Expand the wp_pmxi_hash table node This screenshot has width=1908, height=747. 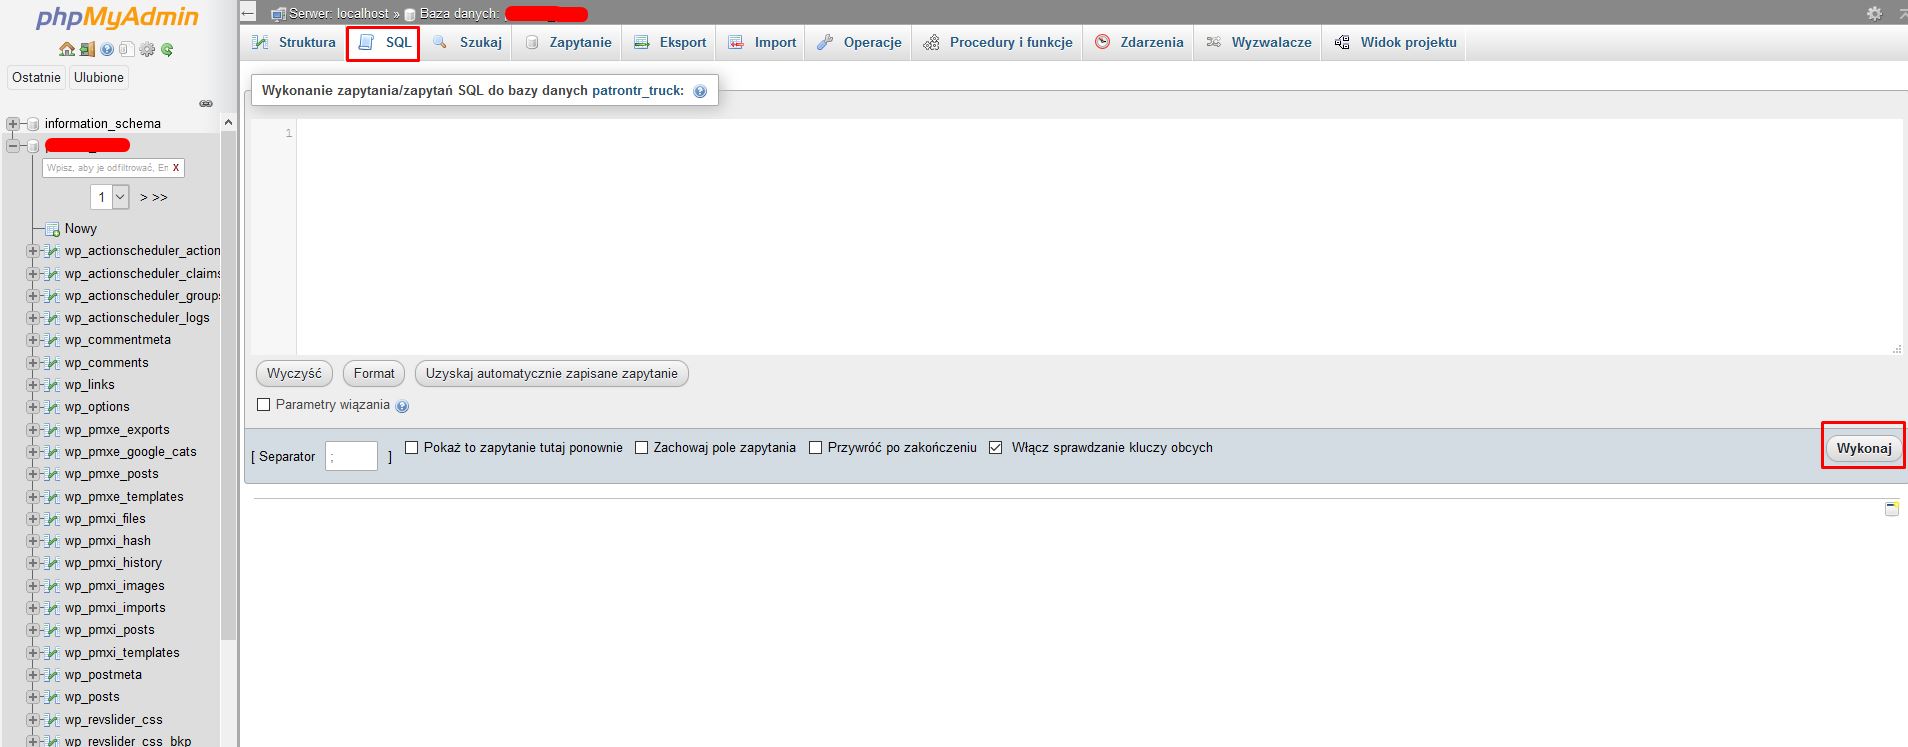point(33,541)
